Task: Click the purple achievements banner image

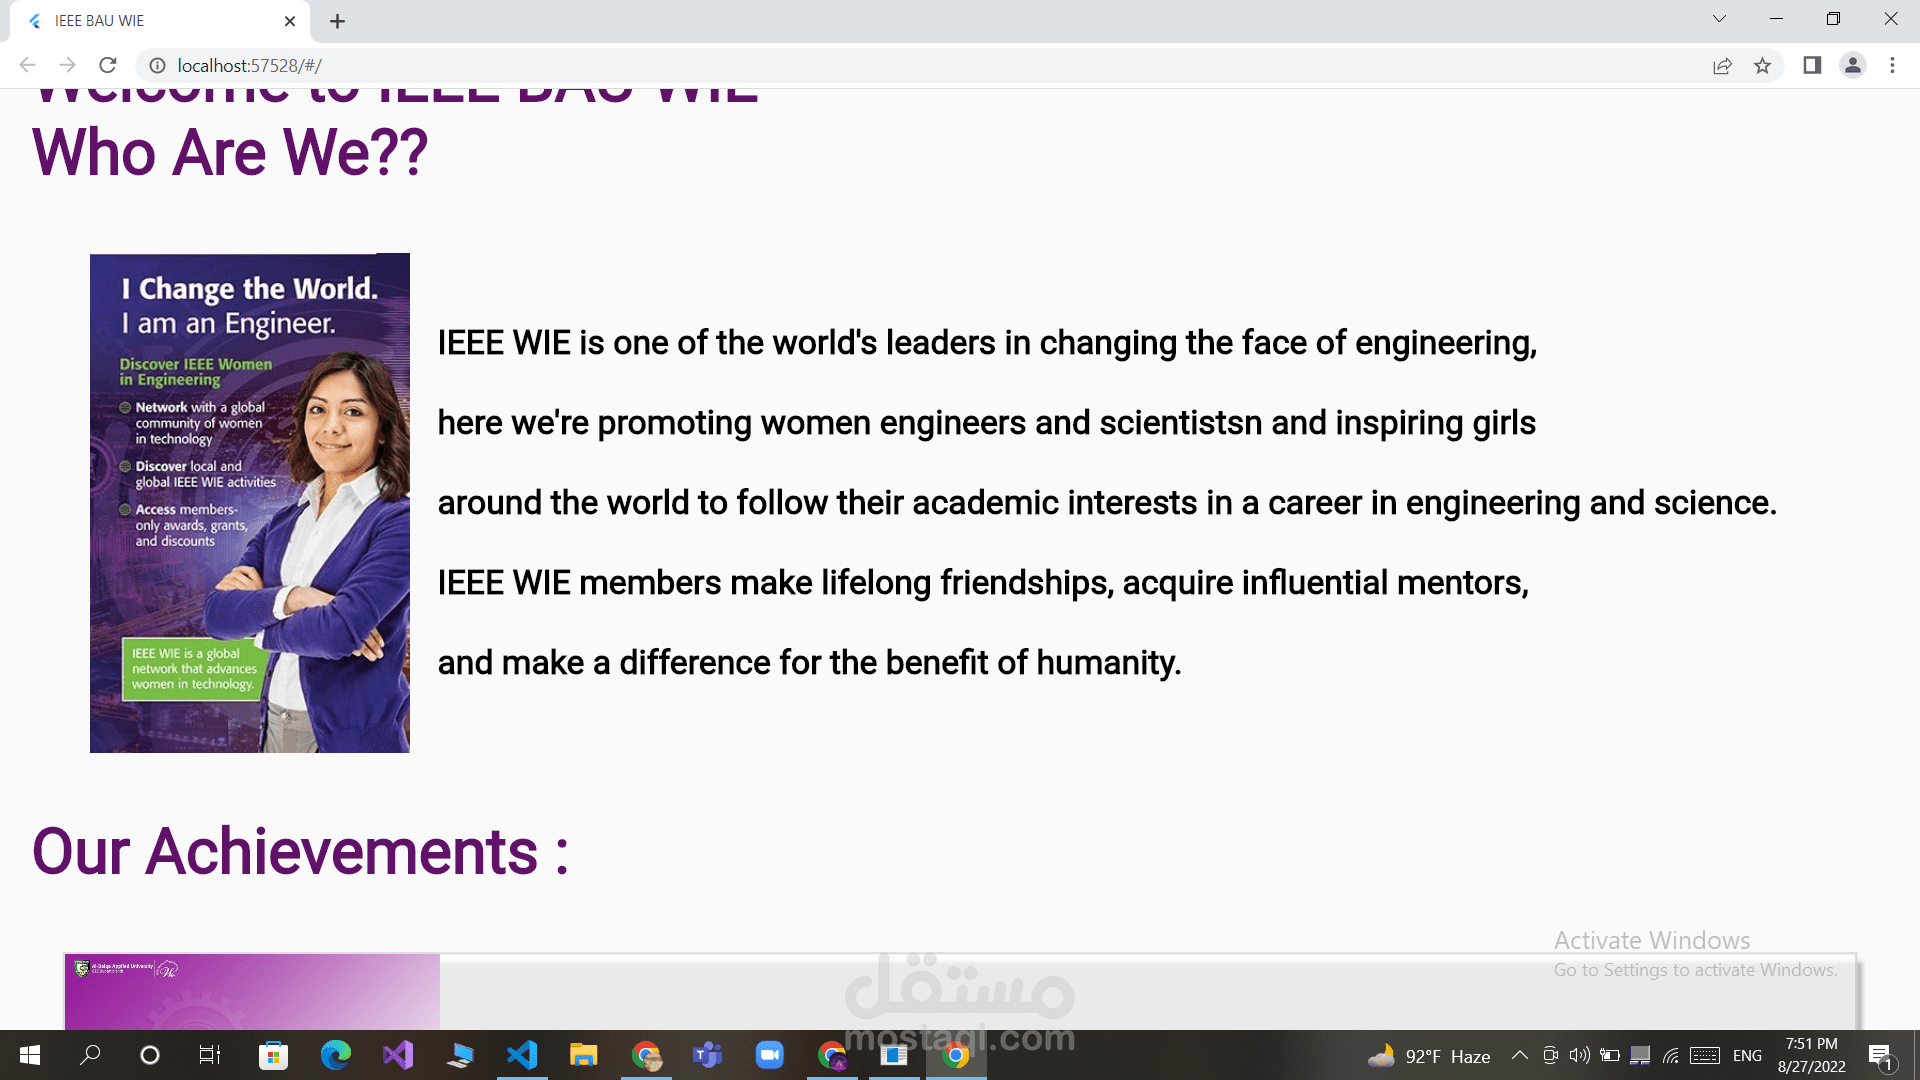Action: pos(252,992)
